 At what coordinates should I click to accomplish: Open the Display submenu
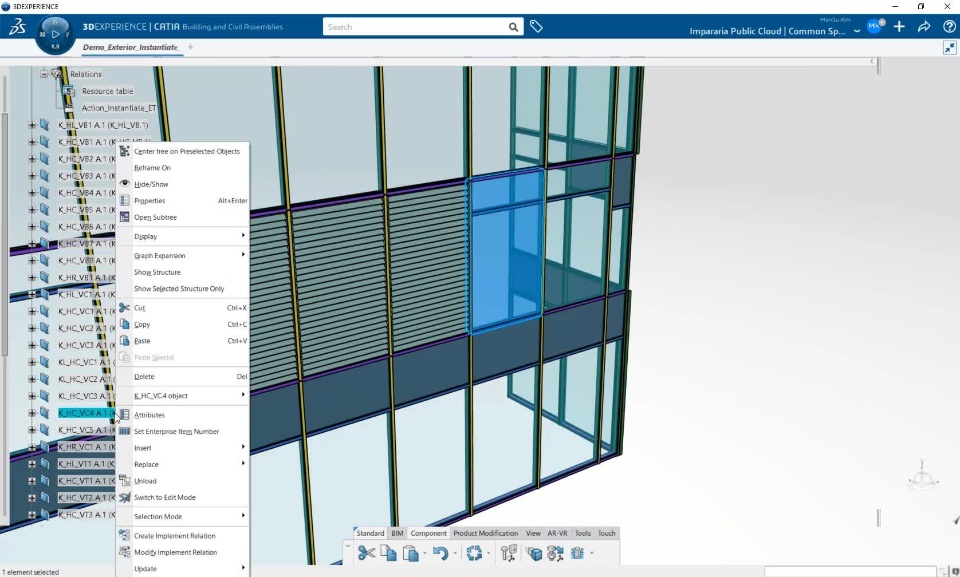tap(182, 236)
